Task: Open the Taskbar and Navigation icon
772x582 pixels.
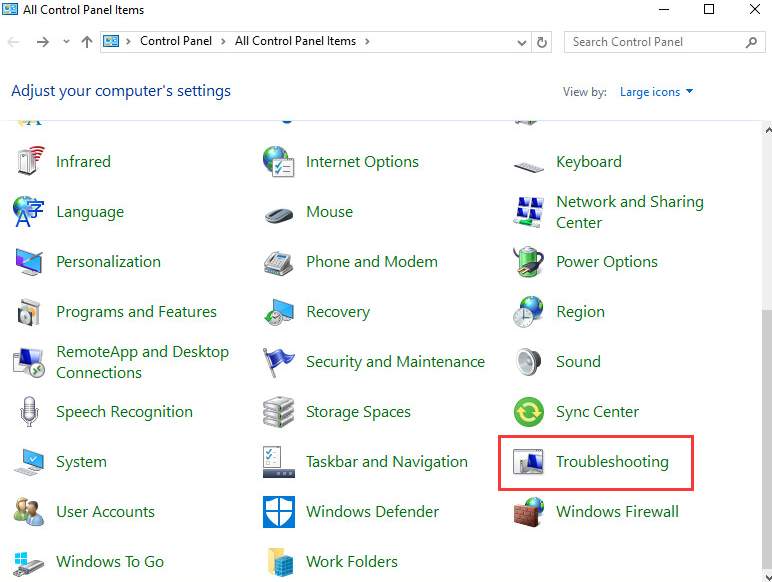Action: [x=279, y=462]
